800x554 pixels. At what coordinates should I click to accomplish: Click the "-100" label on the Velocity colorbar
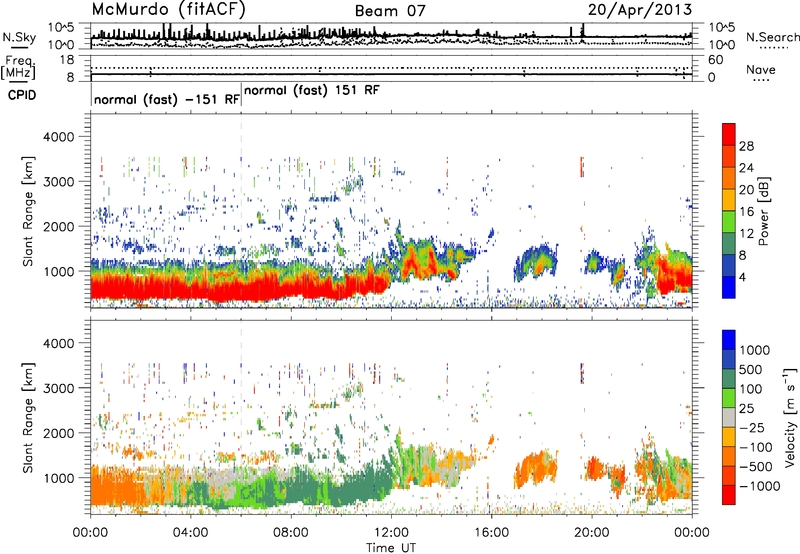point(756,447)
